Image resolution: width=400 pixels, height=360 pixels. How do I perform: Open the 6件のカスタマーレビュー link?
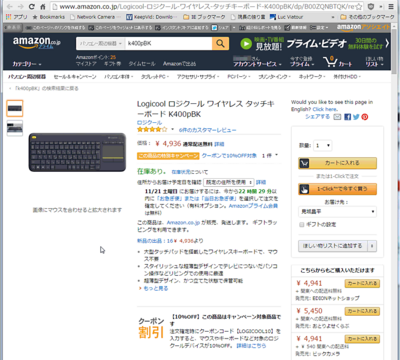207,130
